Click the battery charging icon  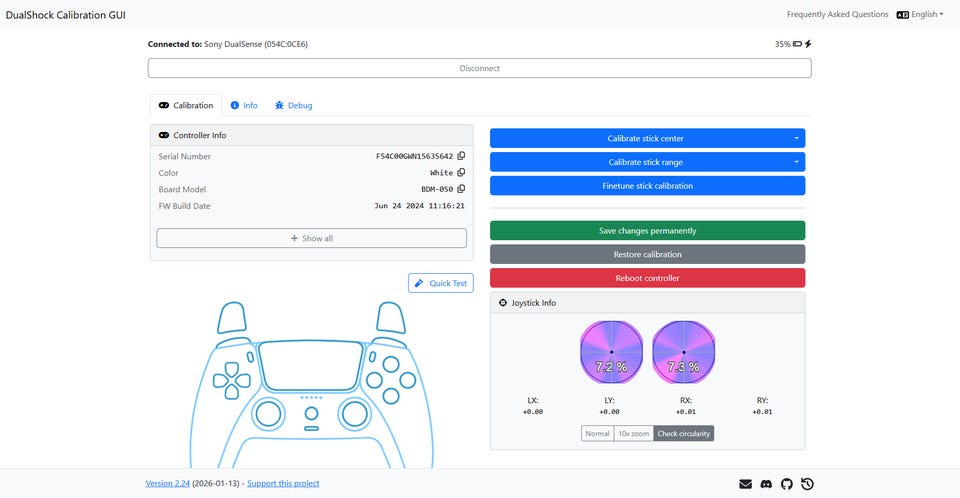point(808,44)
